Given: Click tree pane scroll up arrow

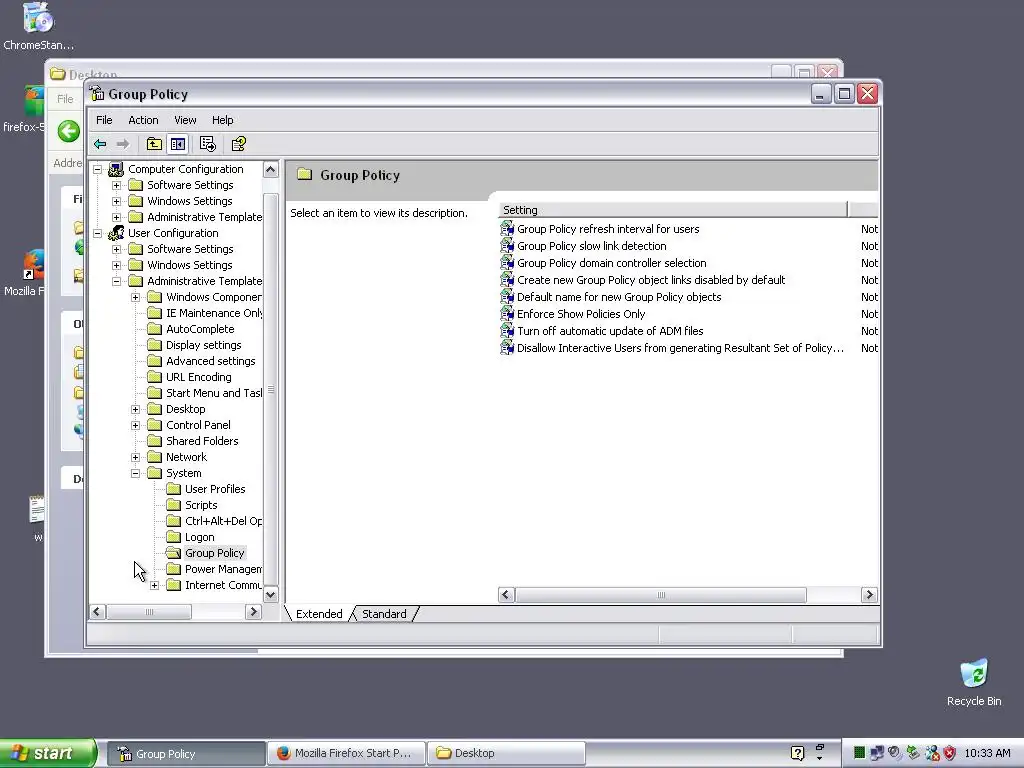Looking at the screenshot, I should 270,170.
